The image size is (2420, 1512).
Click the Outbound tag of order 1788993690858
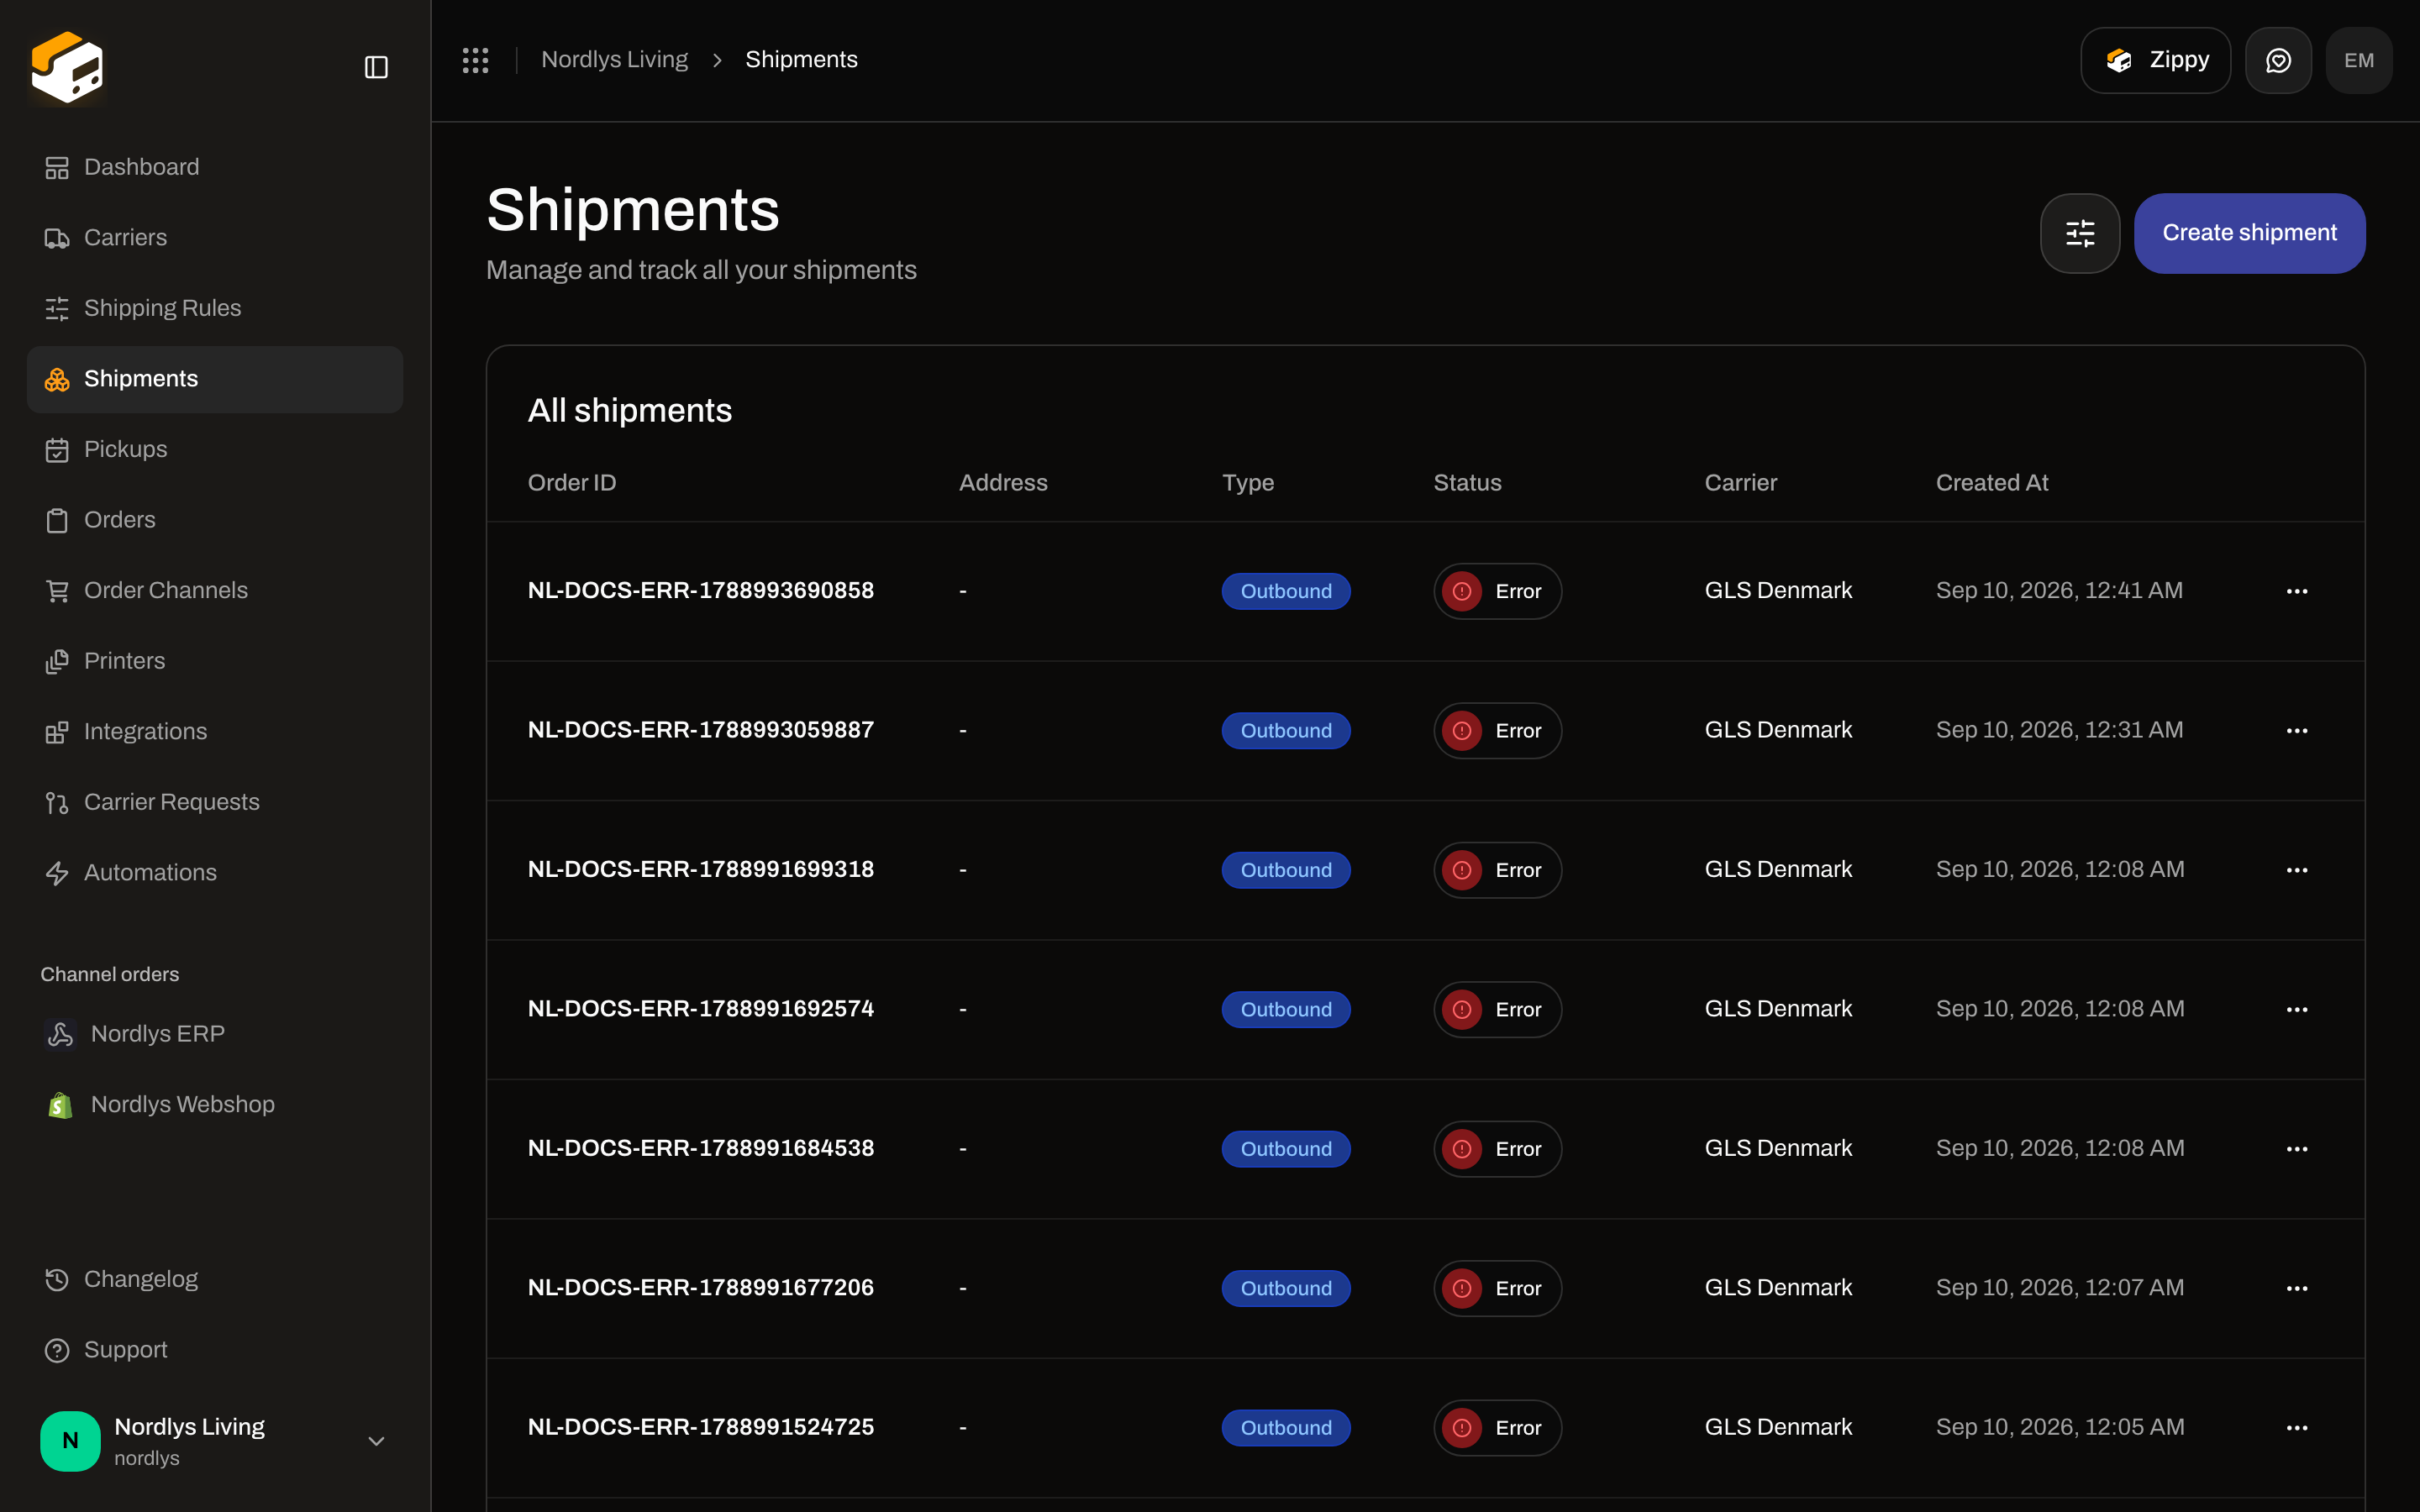1286,591
